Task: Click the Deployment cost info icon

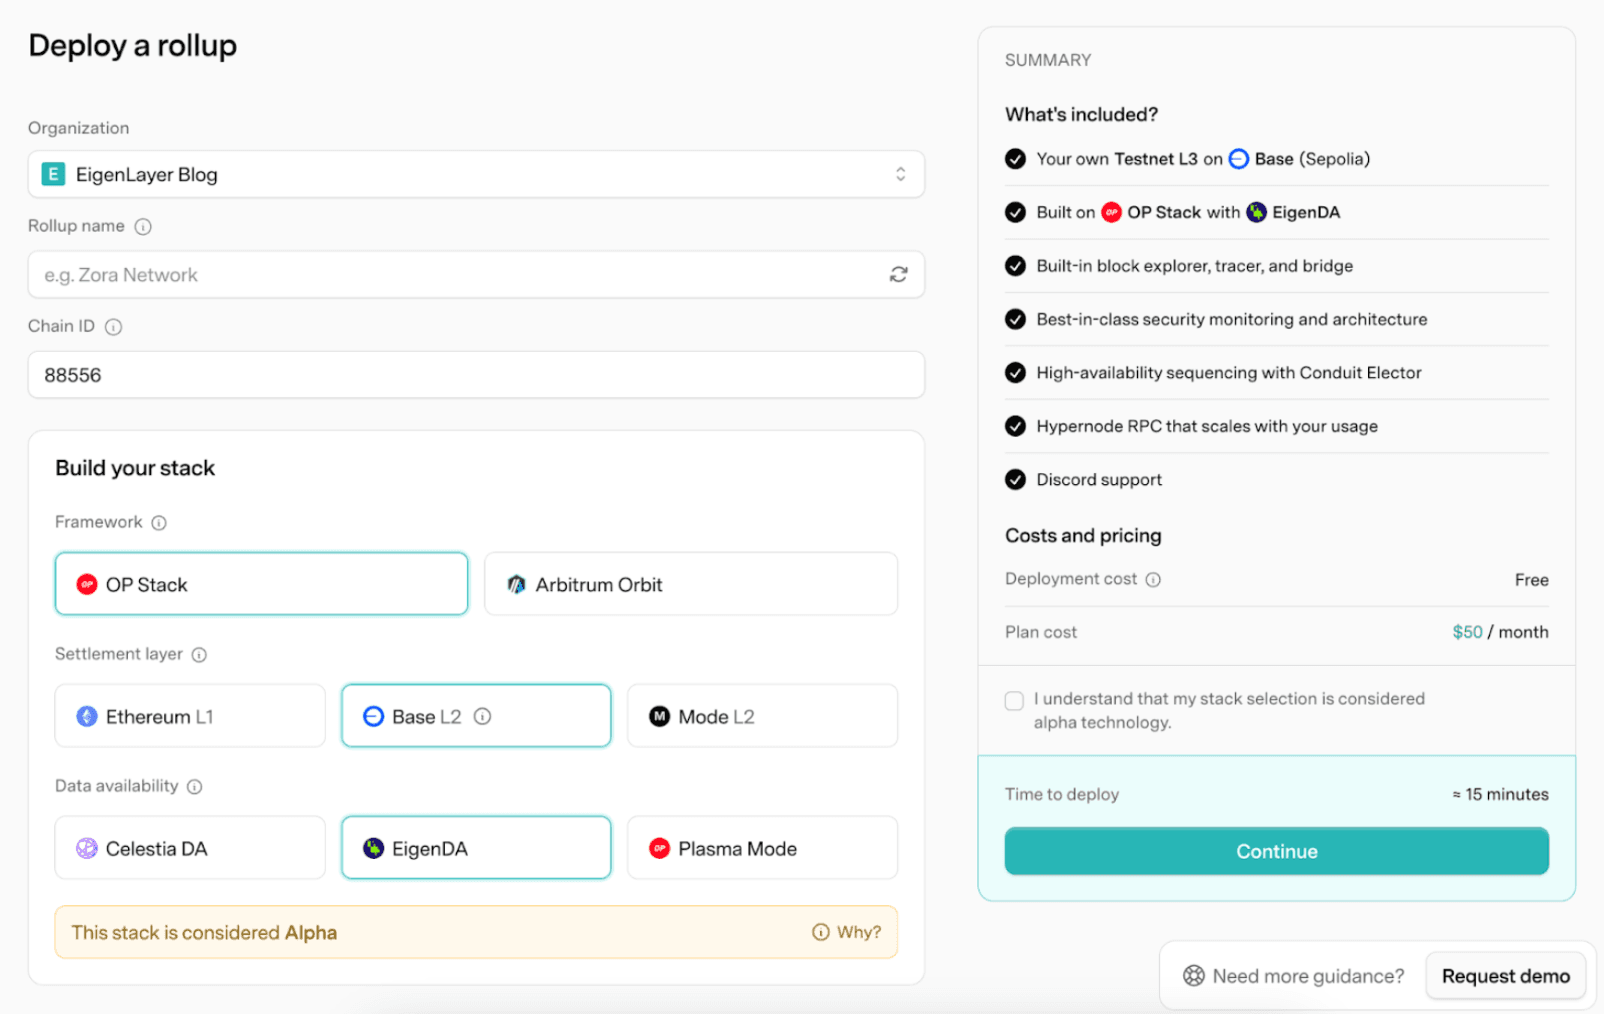Action: point(1153,580)
